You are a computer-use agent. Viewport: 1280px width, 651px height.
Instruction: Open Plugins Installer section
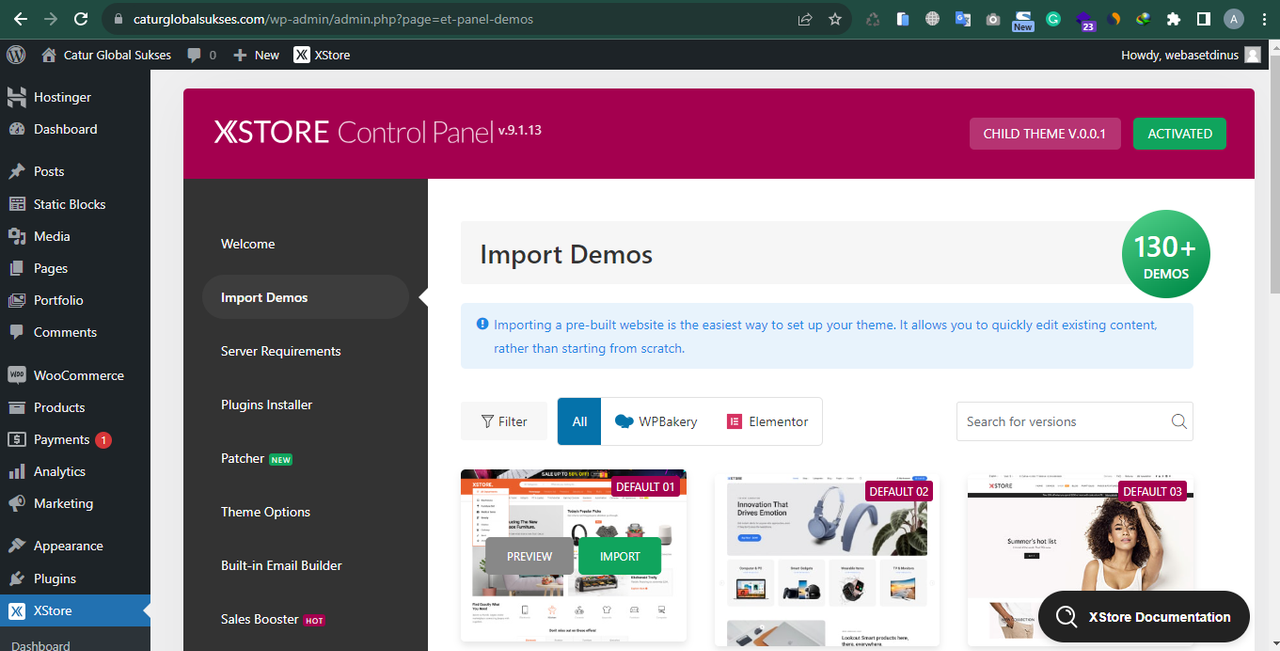click(x=267, y=405)
